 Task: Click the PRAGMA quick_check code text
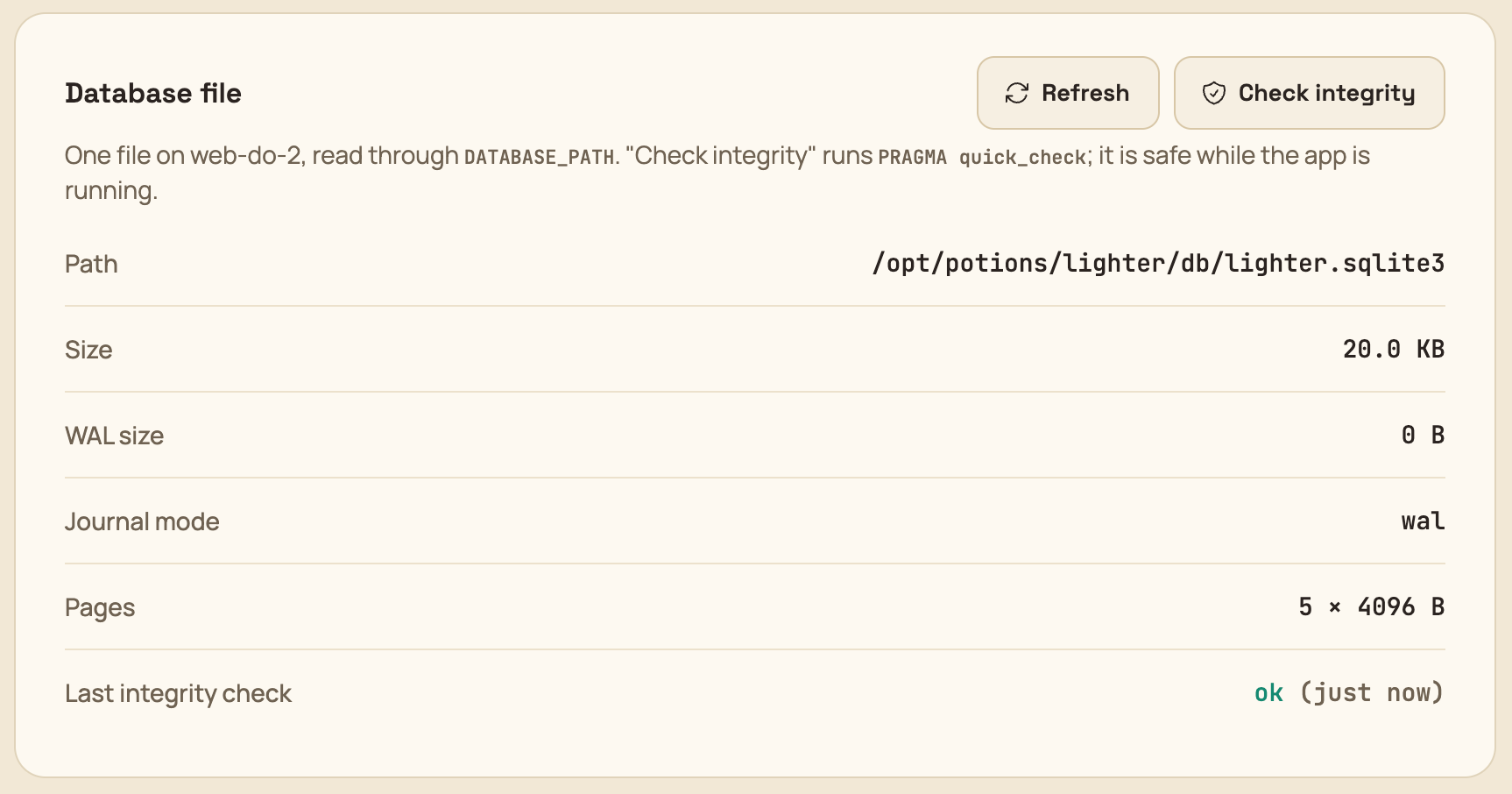coord(981,157)
